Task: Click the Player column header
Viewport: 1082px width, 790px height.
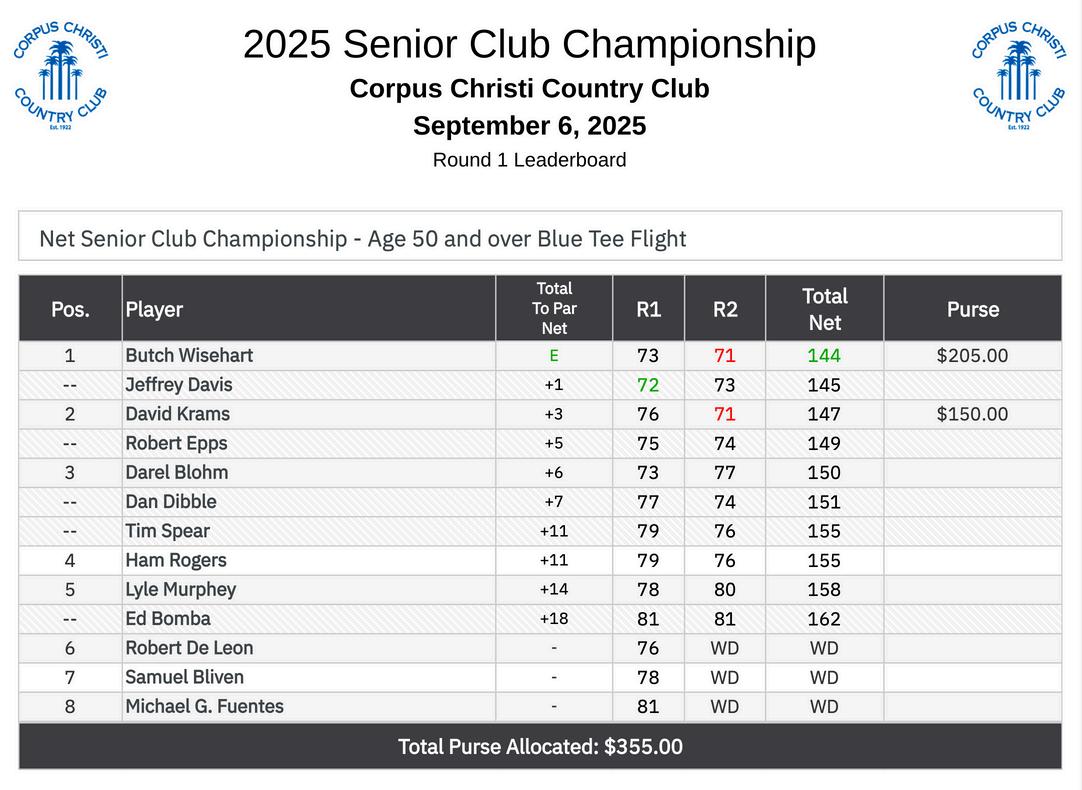Action: pyautogui.click(x=154, y=309)
